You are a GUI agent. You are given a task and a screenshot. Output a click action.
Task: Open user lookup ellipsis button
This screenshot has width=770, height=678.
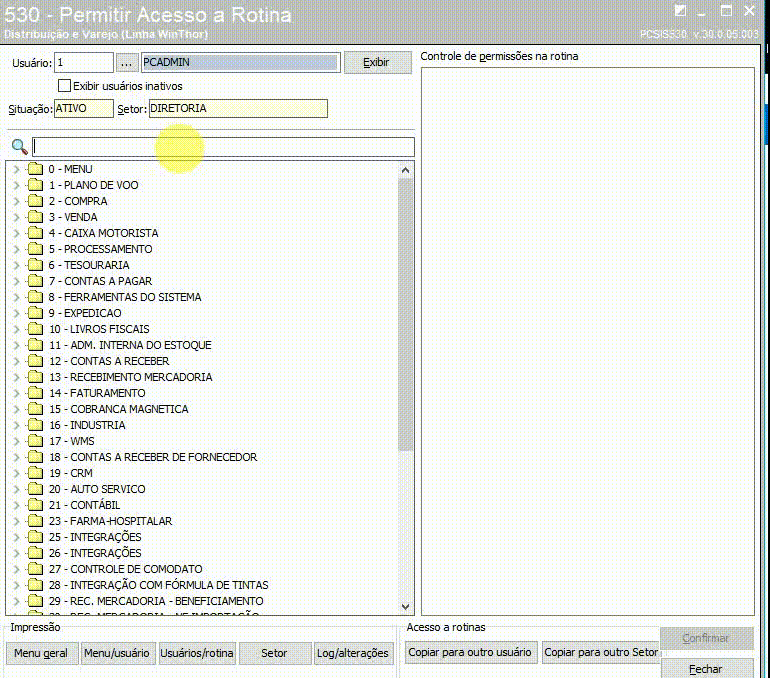click(126, 63)
